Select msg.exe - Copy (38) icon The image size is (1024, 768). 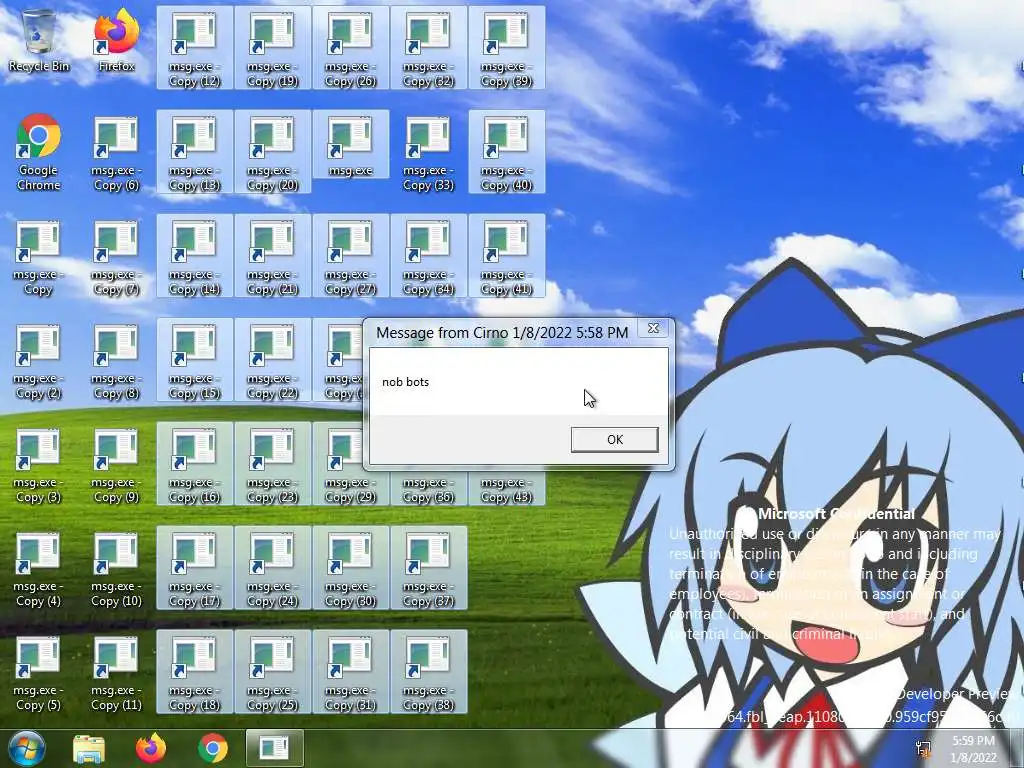tap(428, 672)
